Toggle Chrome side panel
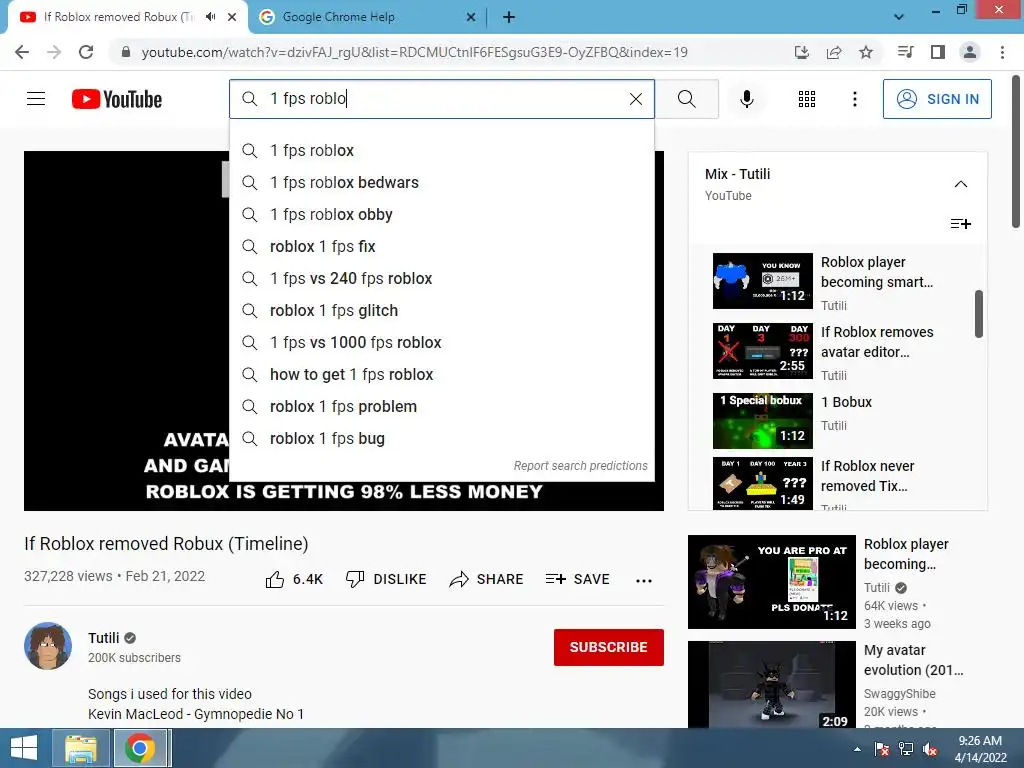This screenshot has height=768, width=1024. pyautogui.click(x=938, y=52)
